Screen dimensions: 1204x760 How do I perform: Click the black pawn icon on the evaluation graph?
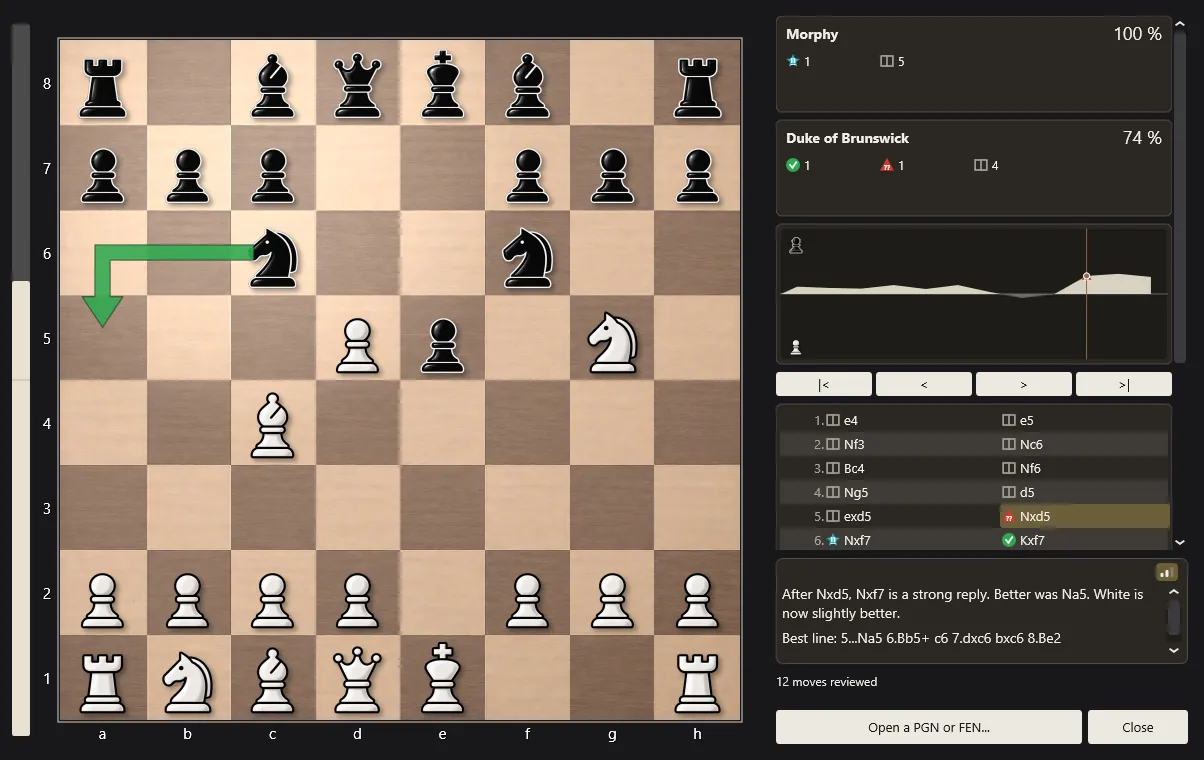tap(796, 244)
